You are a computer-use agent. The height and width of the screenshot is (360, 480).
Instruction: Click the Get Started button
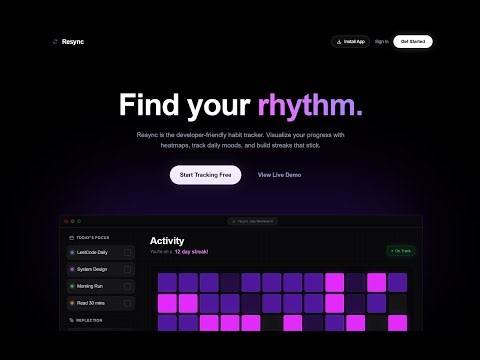pos(413,42)
